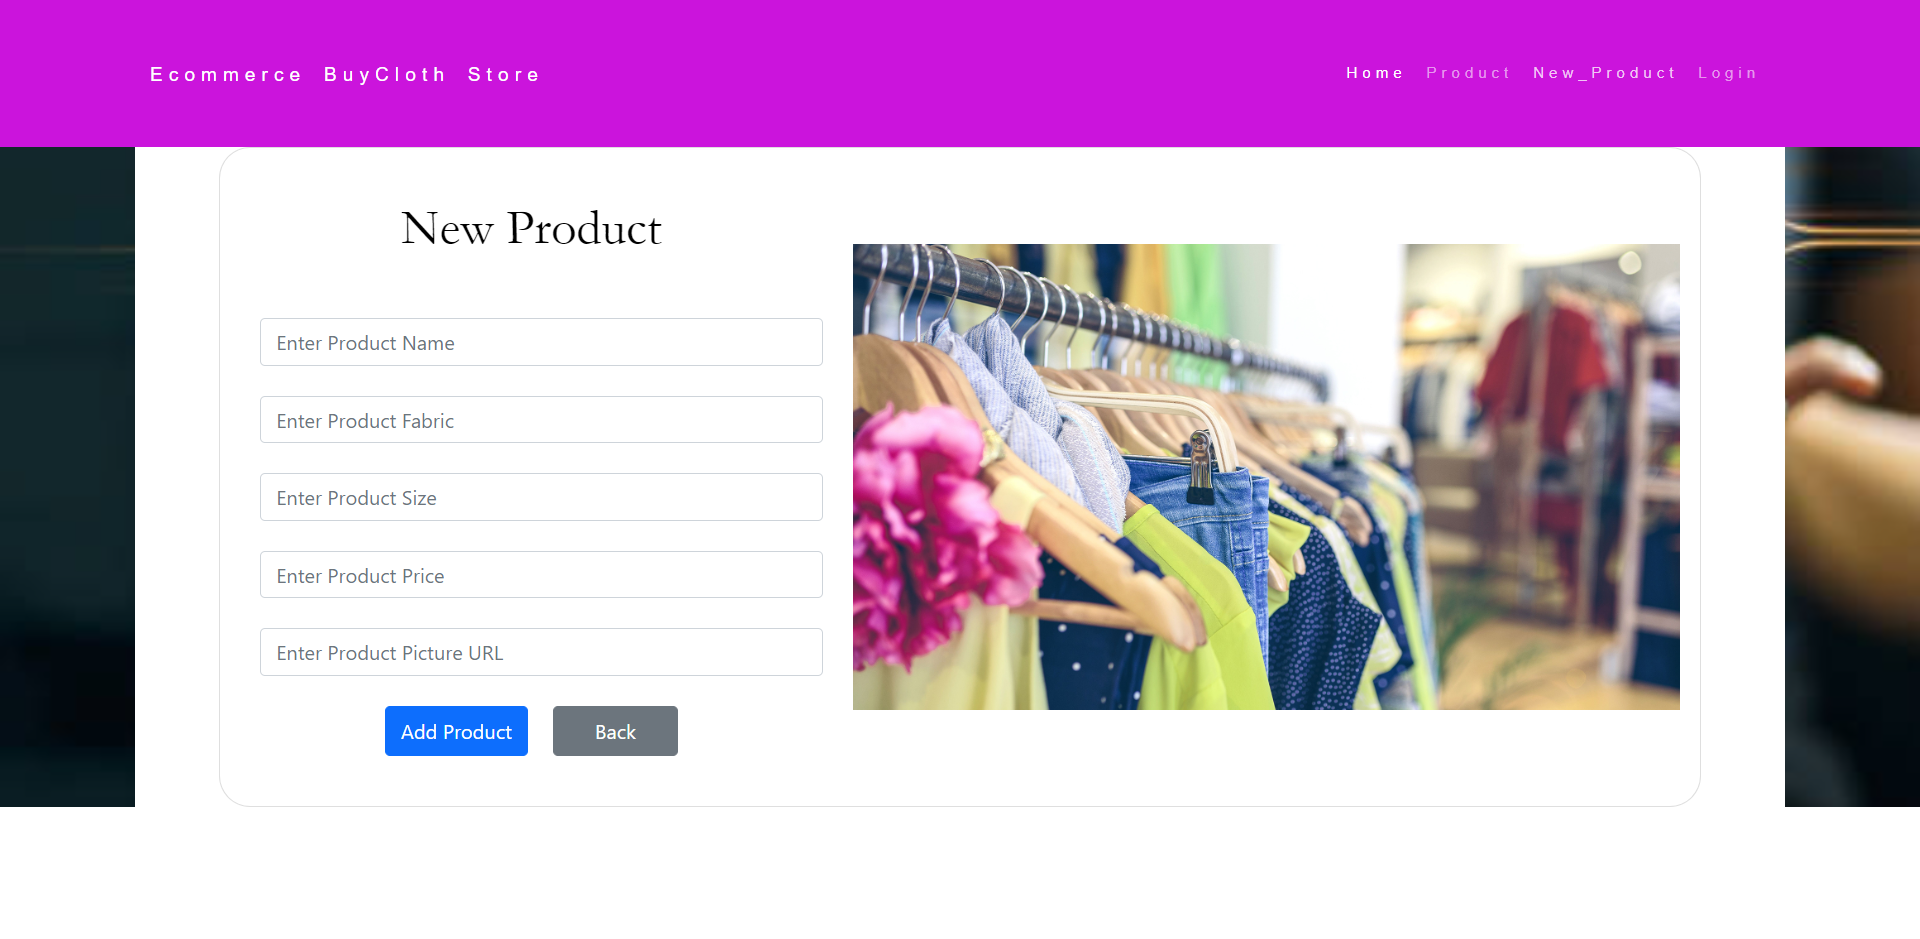
Task: Select the New_Product nav item
Action: 1604,73
